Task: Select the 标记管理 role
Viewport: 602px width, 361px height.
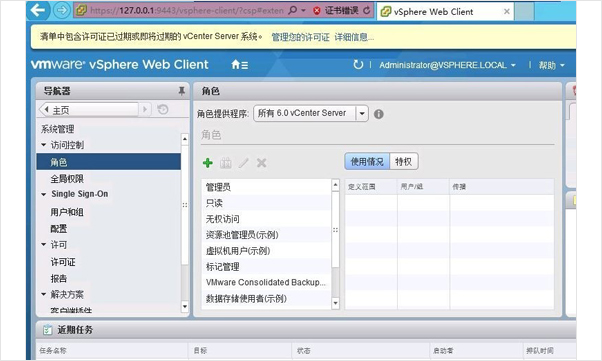Action: tap(266, 267)
